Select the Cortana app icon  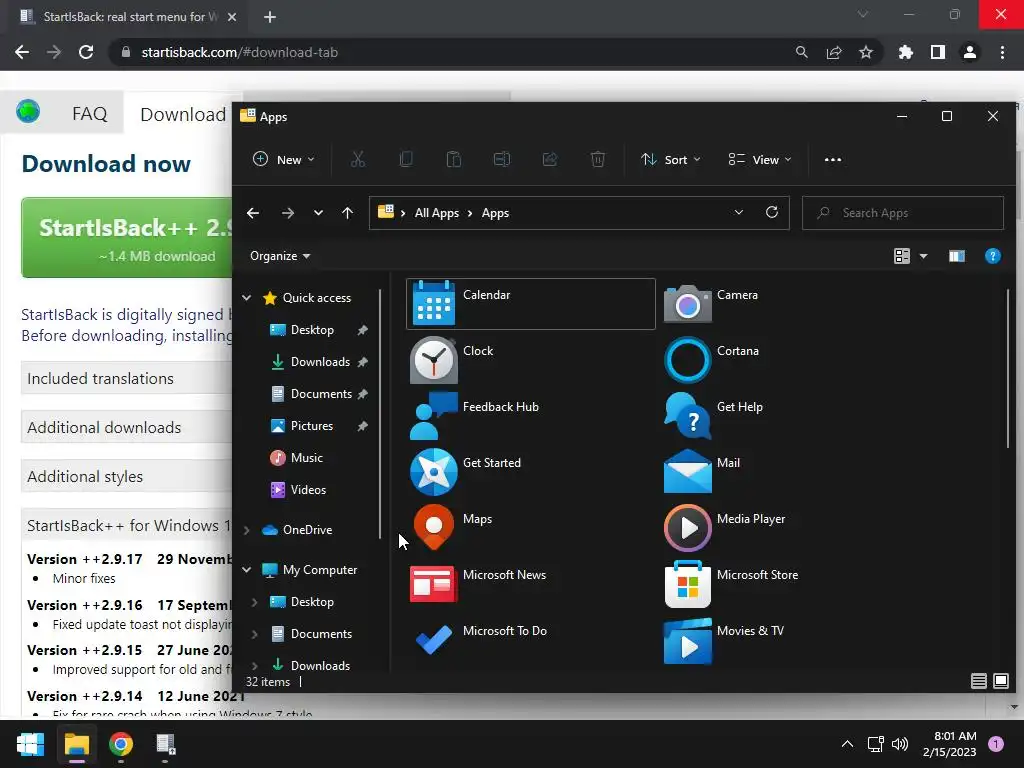click(x=687, y=360)
